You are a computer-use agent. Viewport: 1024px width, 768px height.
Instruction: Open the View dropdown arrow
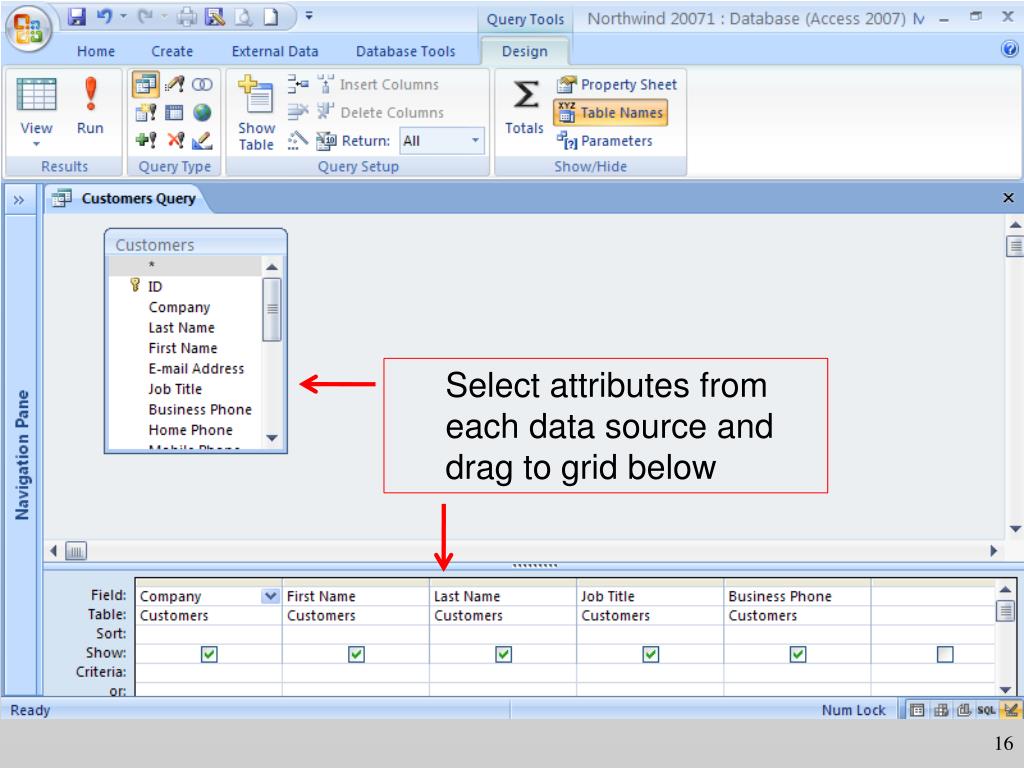click(37, 144)
